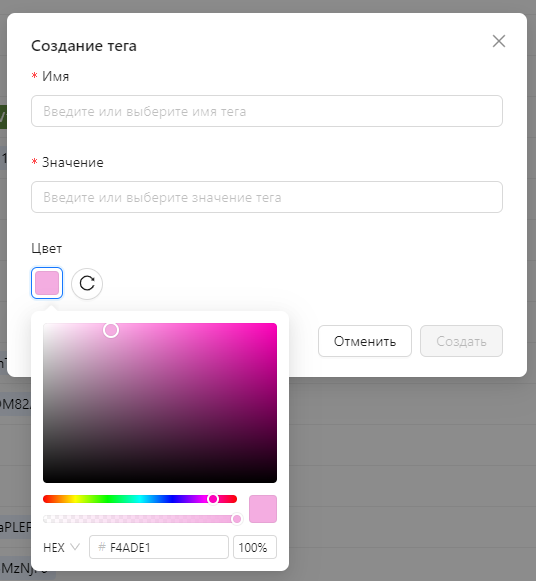Click the opacity slider's handle at right end
Screen dimensions: 536x581
[x=237, y=519]
